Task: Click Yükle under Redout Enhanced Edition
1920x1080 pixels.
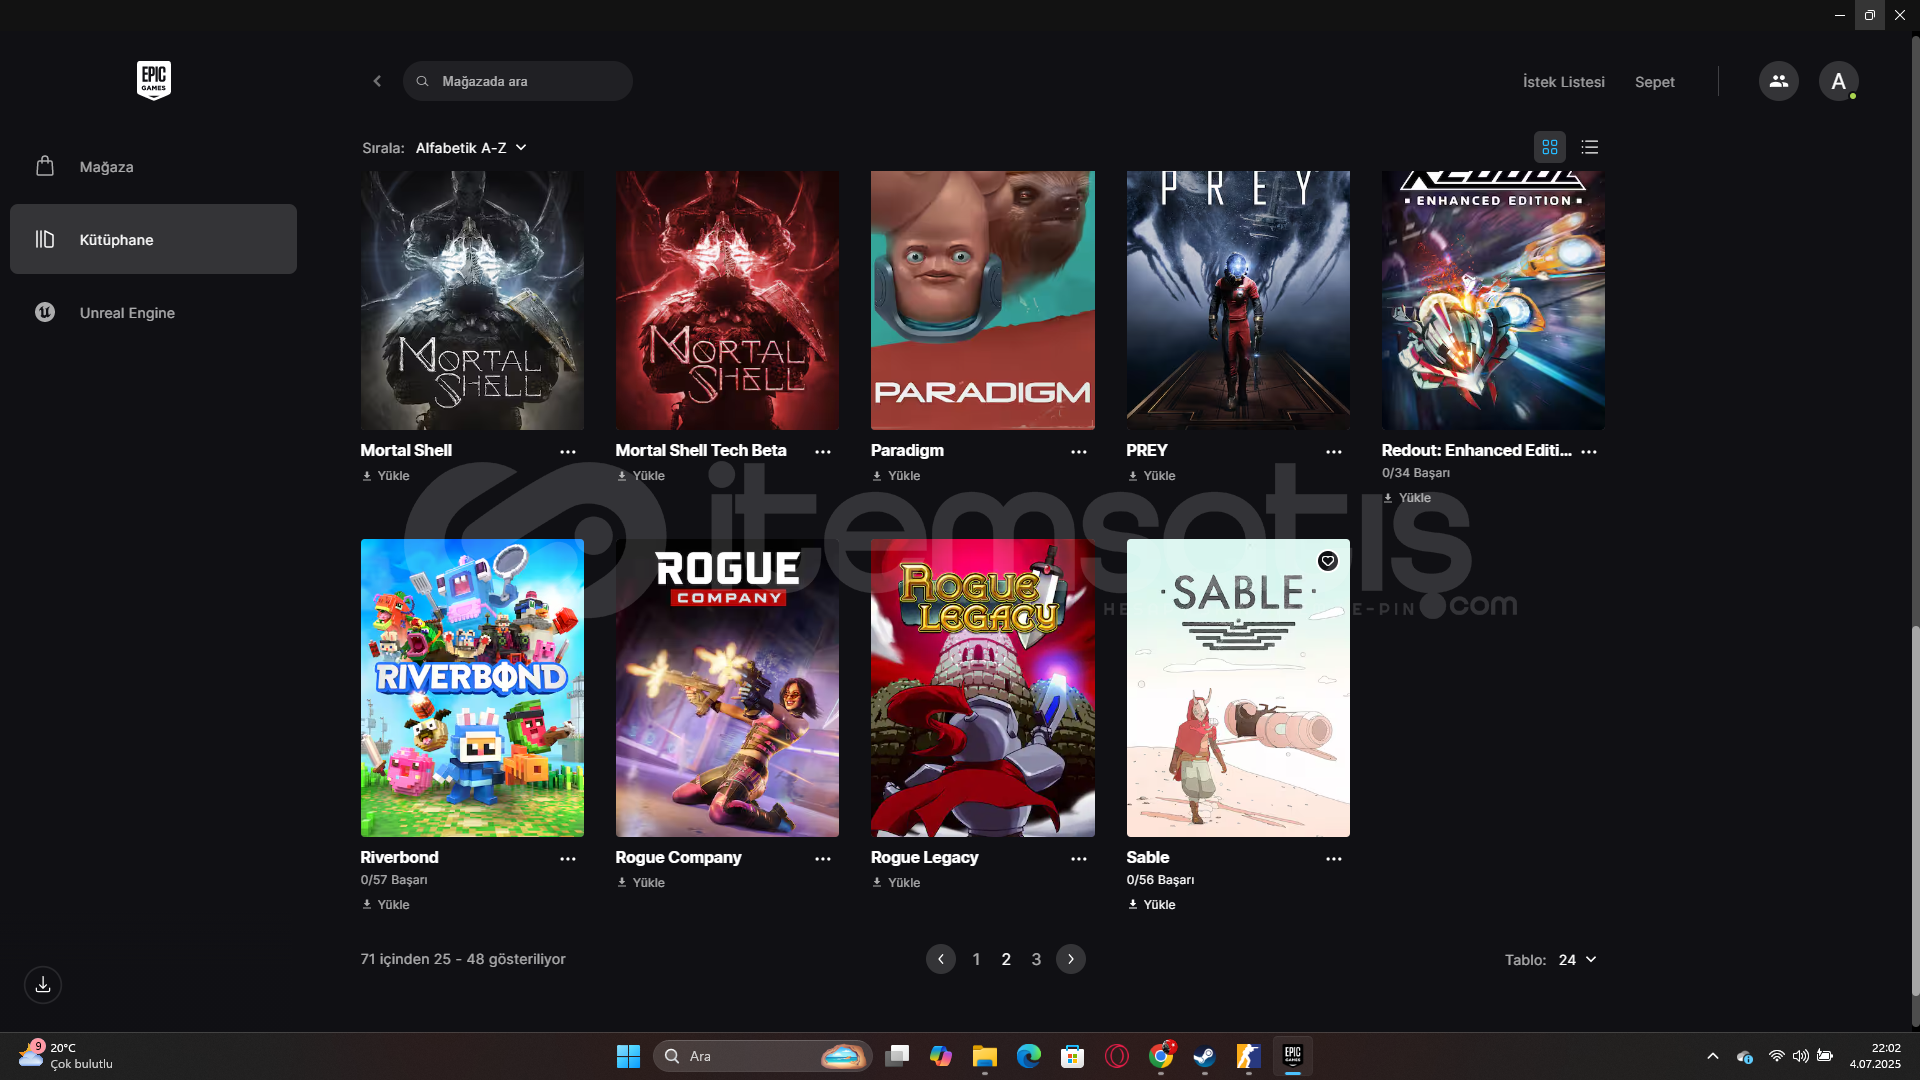Action: click(x=1407, y=498)
